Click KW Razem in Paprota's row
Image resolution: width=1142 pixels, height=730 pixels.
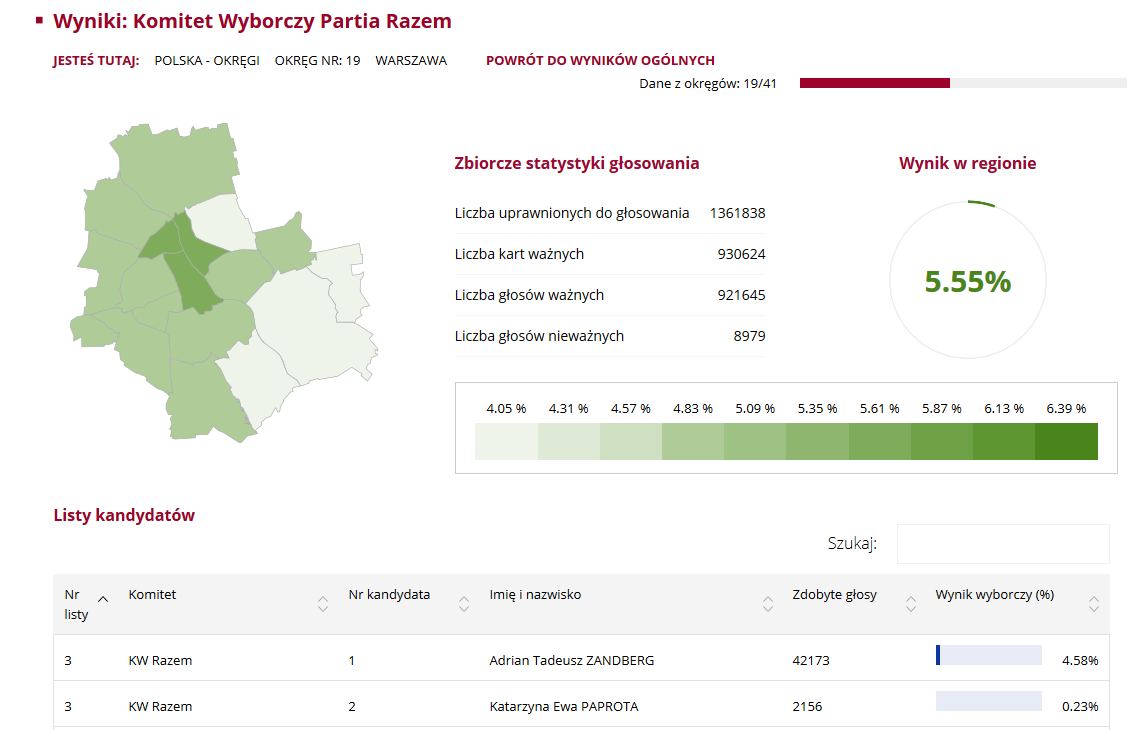click(x=160, y=706)
